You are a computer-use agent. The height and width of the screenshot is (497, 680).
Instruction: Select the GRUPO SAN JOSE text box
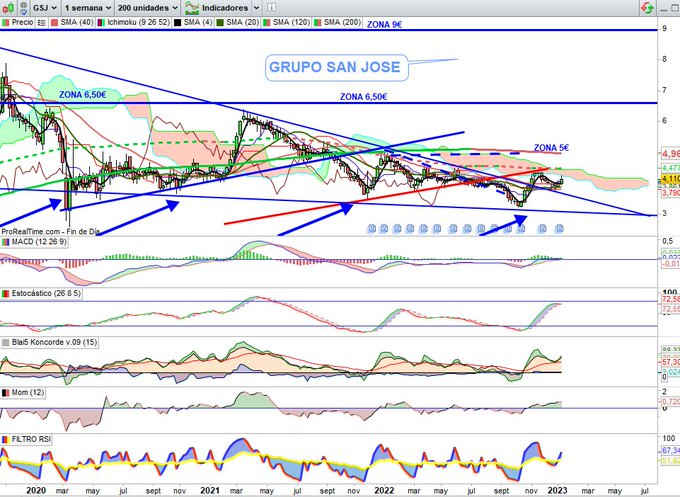337,67
